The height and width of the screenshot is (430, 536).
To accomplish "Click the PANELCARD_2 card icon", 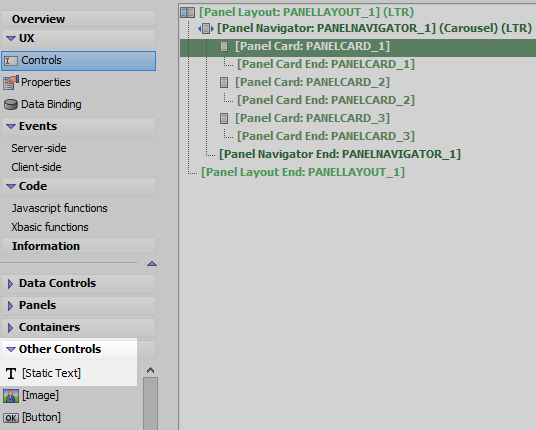I will click(224, 82).
